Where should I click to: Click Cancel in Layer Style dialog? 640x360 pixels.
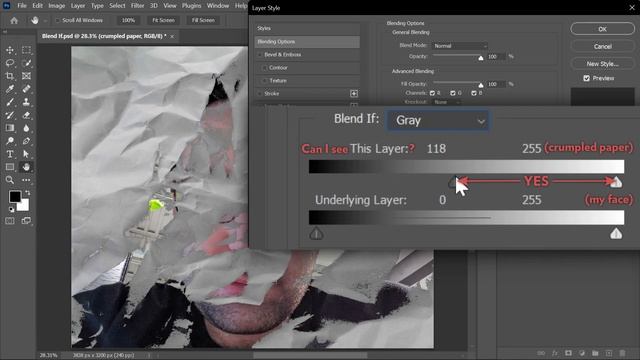602,47
